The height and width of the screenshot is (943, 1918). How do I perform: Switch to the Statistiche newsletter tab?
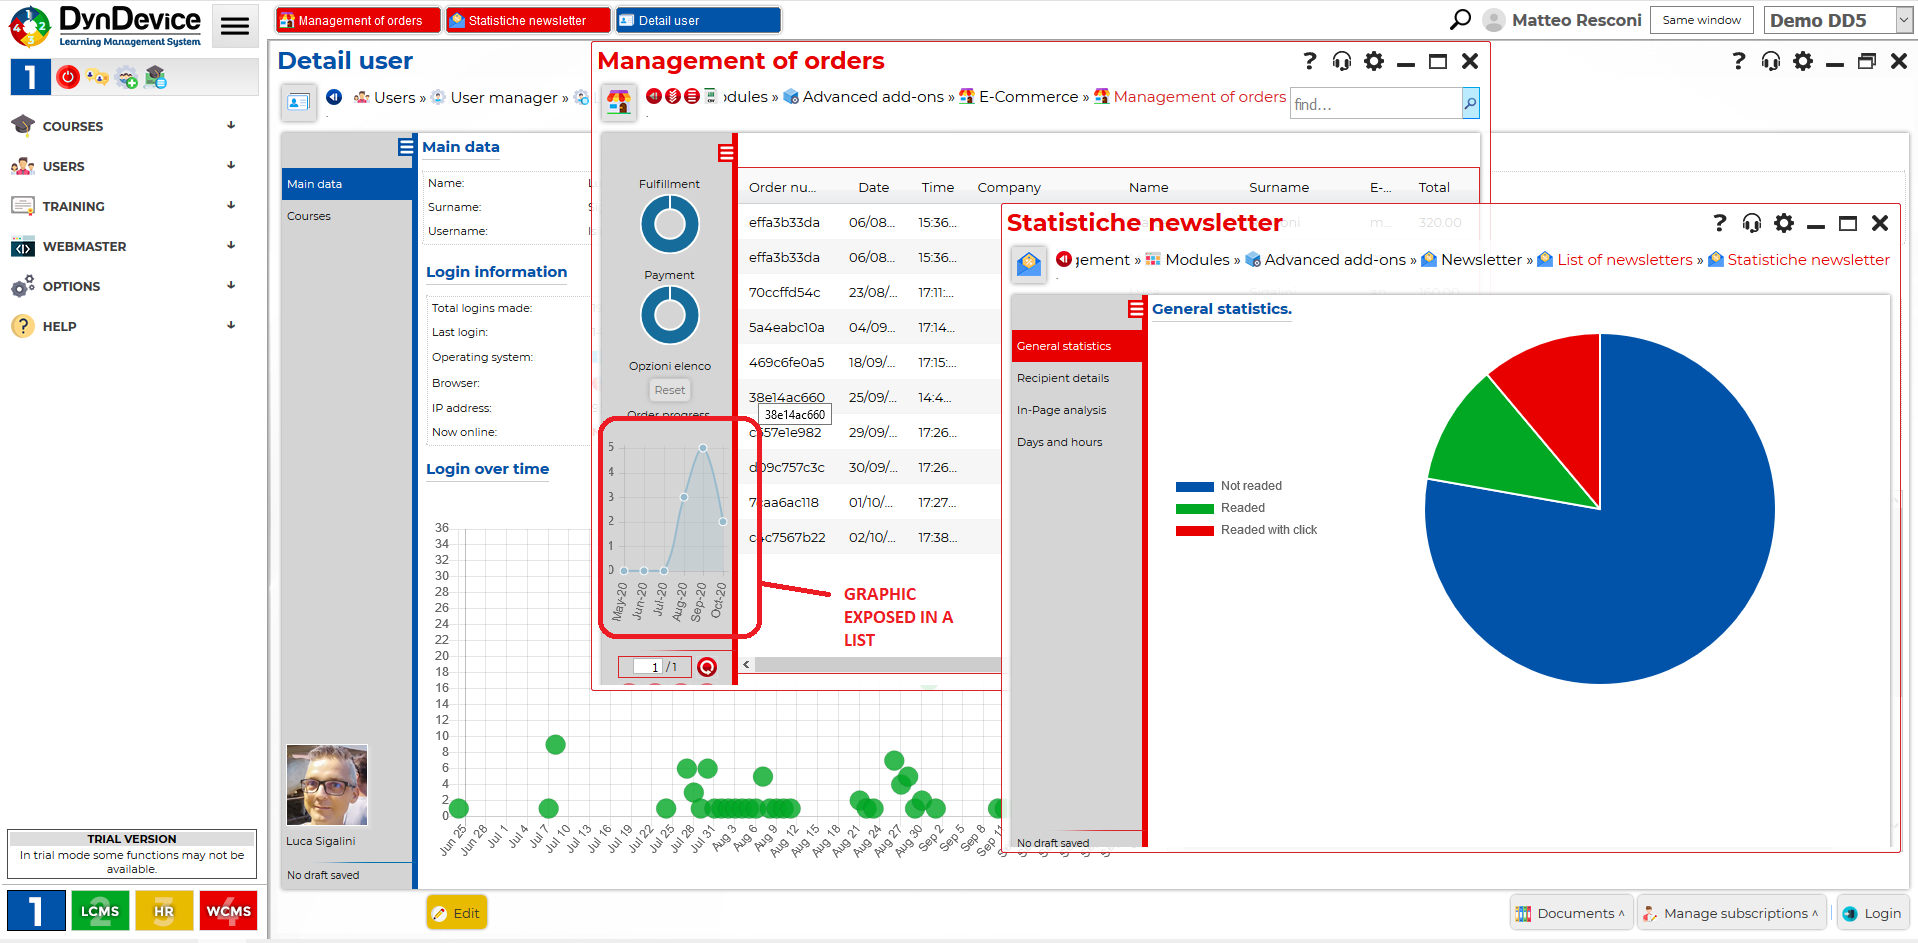click(x=527, y=20)
